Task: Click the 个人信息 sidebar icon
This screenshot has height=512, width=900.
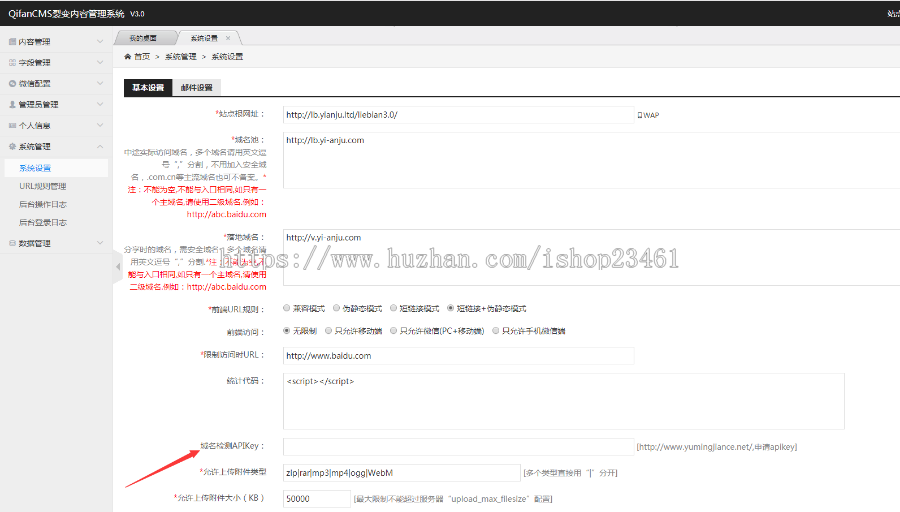Action: click(x=12, y=126)
